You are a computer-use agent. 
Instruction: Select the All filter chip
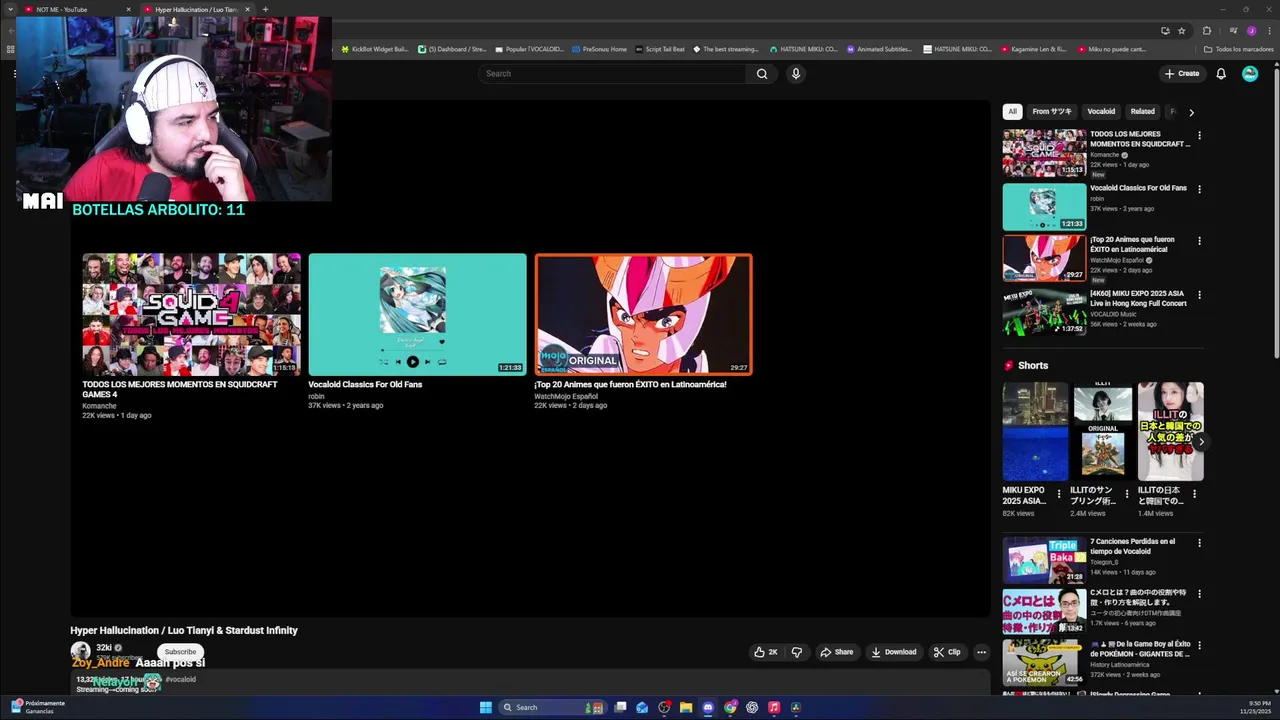click(x=1012, y=112)
